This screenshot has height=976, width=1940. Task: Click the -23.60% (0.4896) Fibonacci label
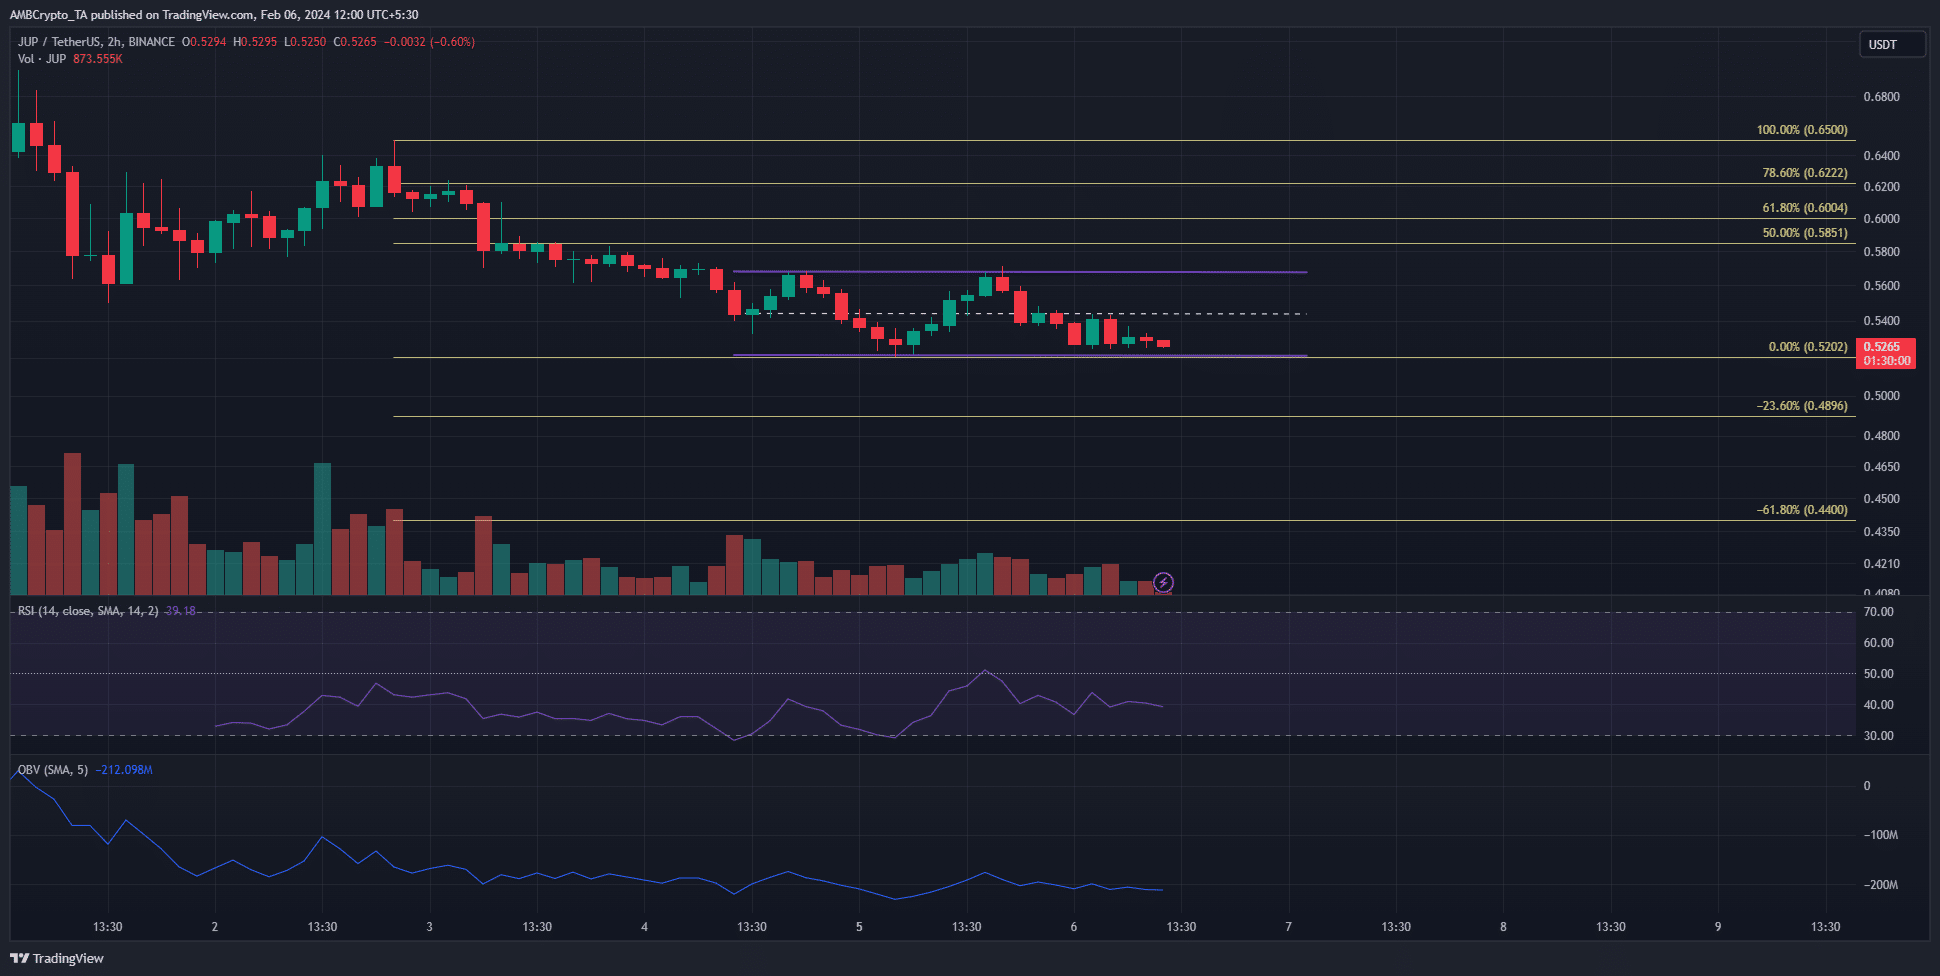(1802, 406)
